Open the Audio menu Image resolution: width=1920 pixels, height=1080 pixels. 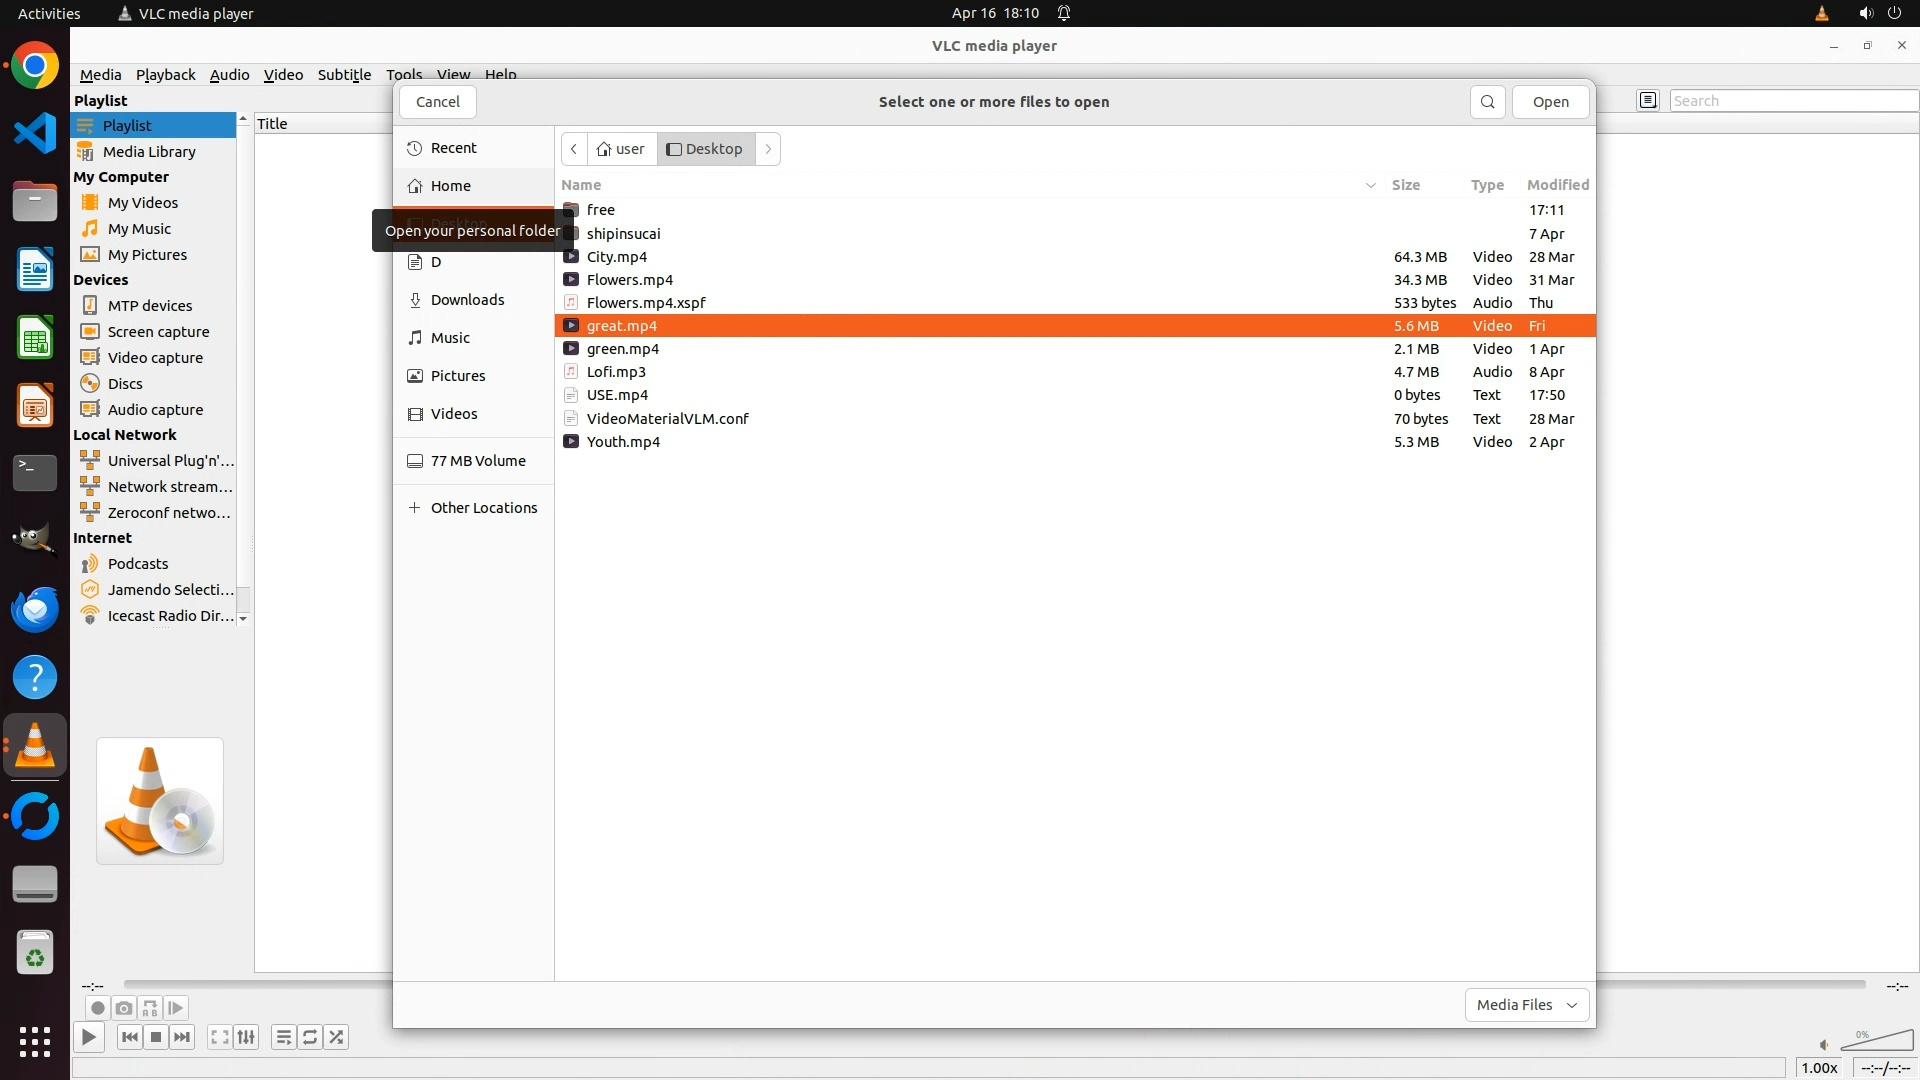(x=229, y=75)
